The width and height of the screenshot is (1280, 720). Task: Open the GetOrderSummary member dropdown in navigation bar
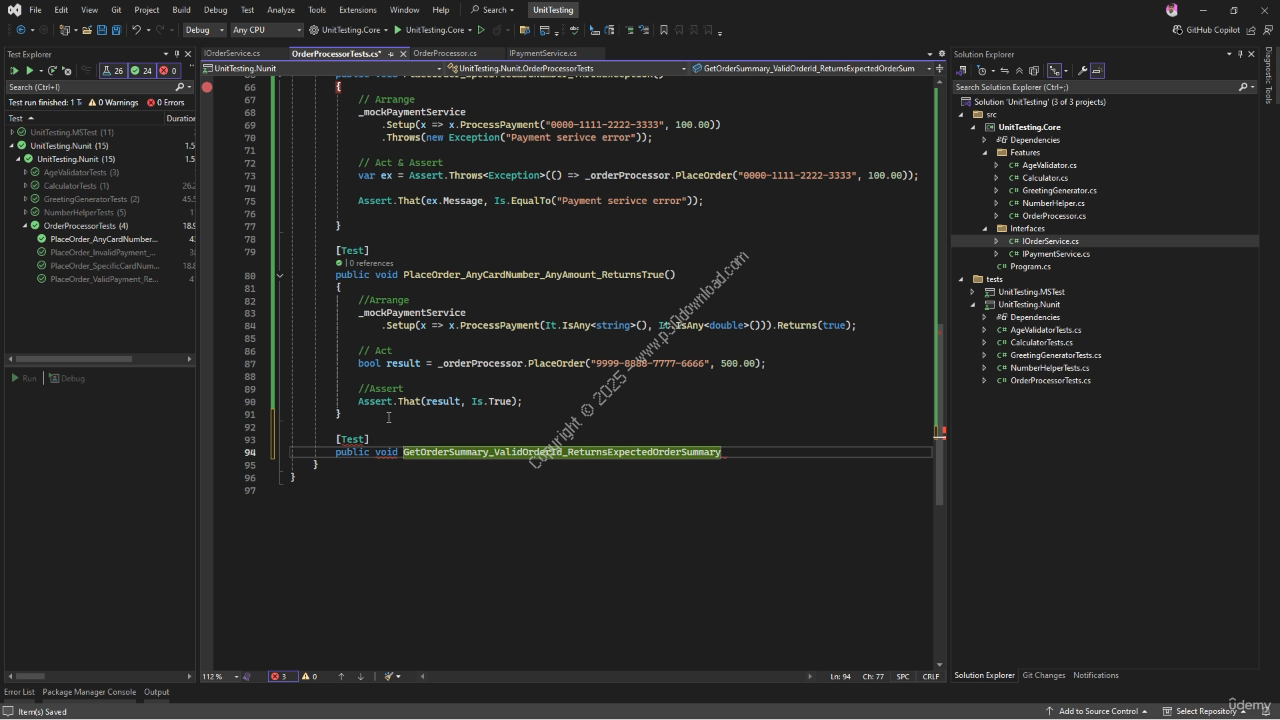pos(812,68)
